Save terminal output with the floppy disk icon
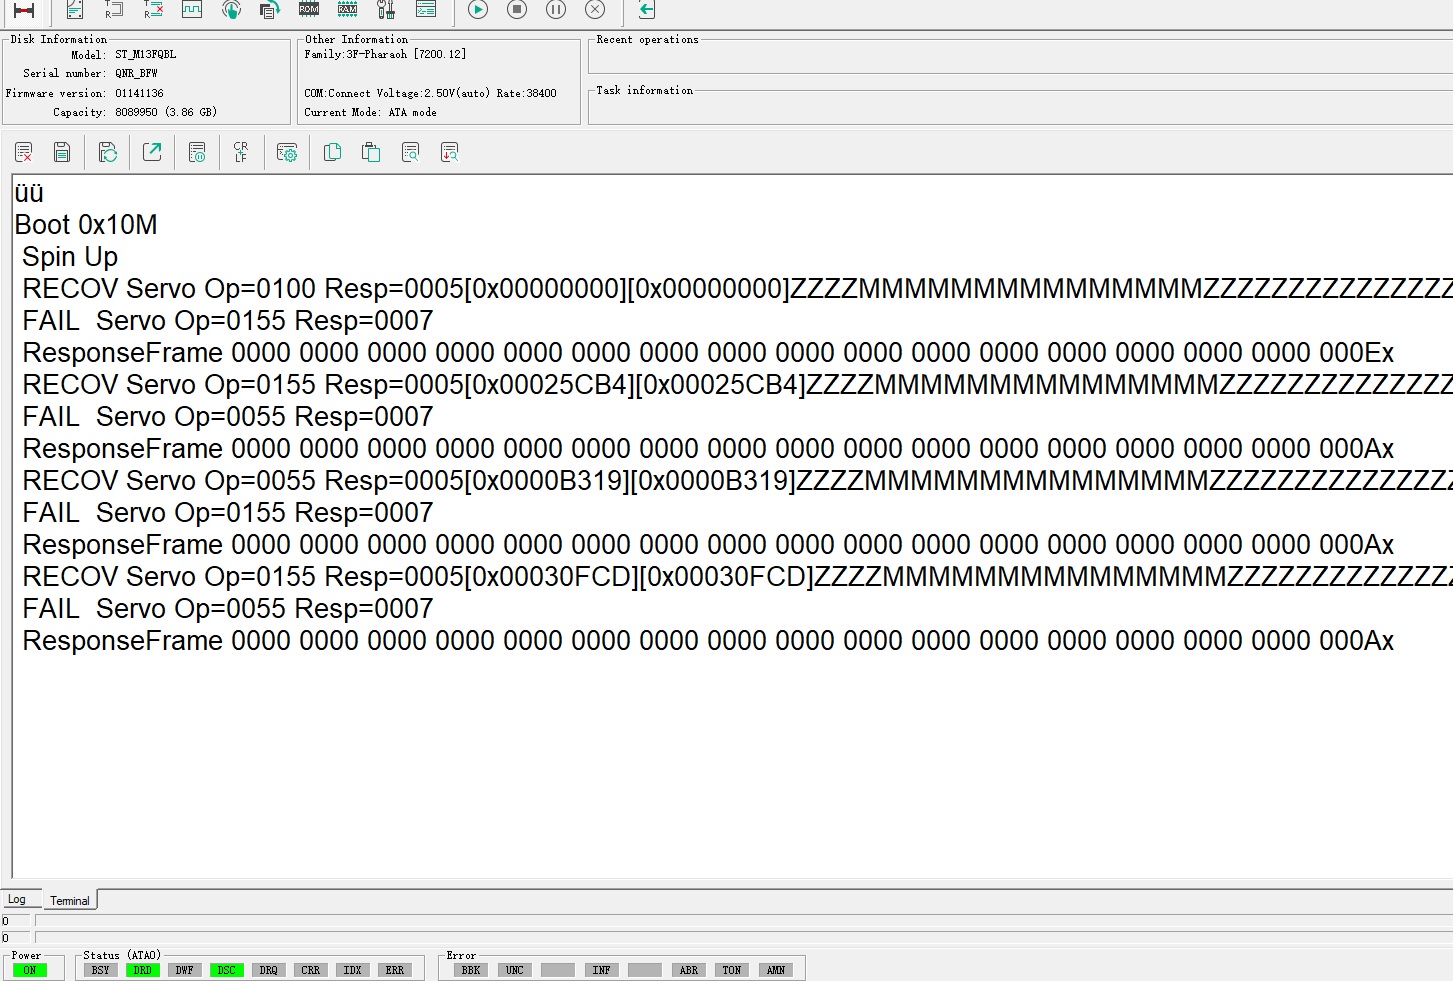Screen dimensions: 1453x981 click(x=62, y=152)
